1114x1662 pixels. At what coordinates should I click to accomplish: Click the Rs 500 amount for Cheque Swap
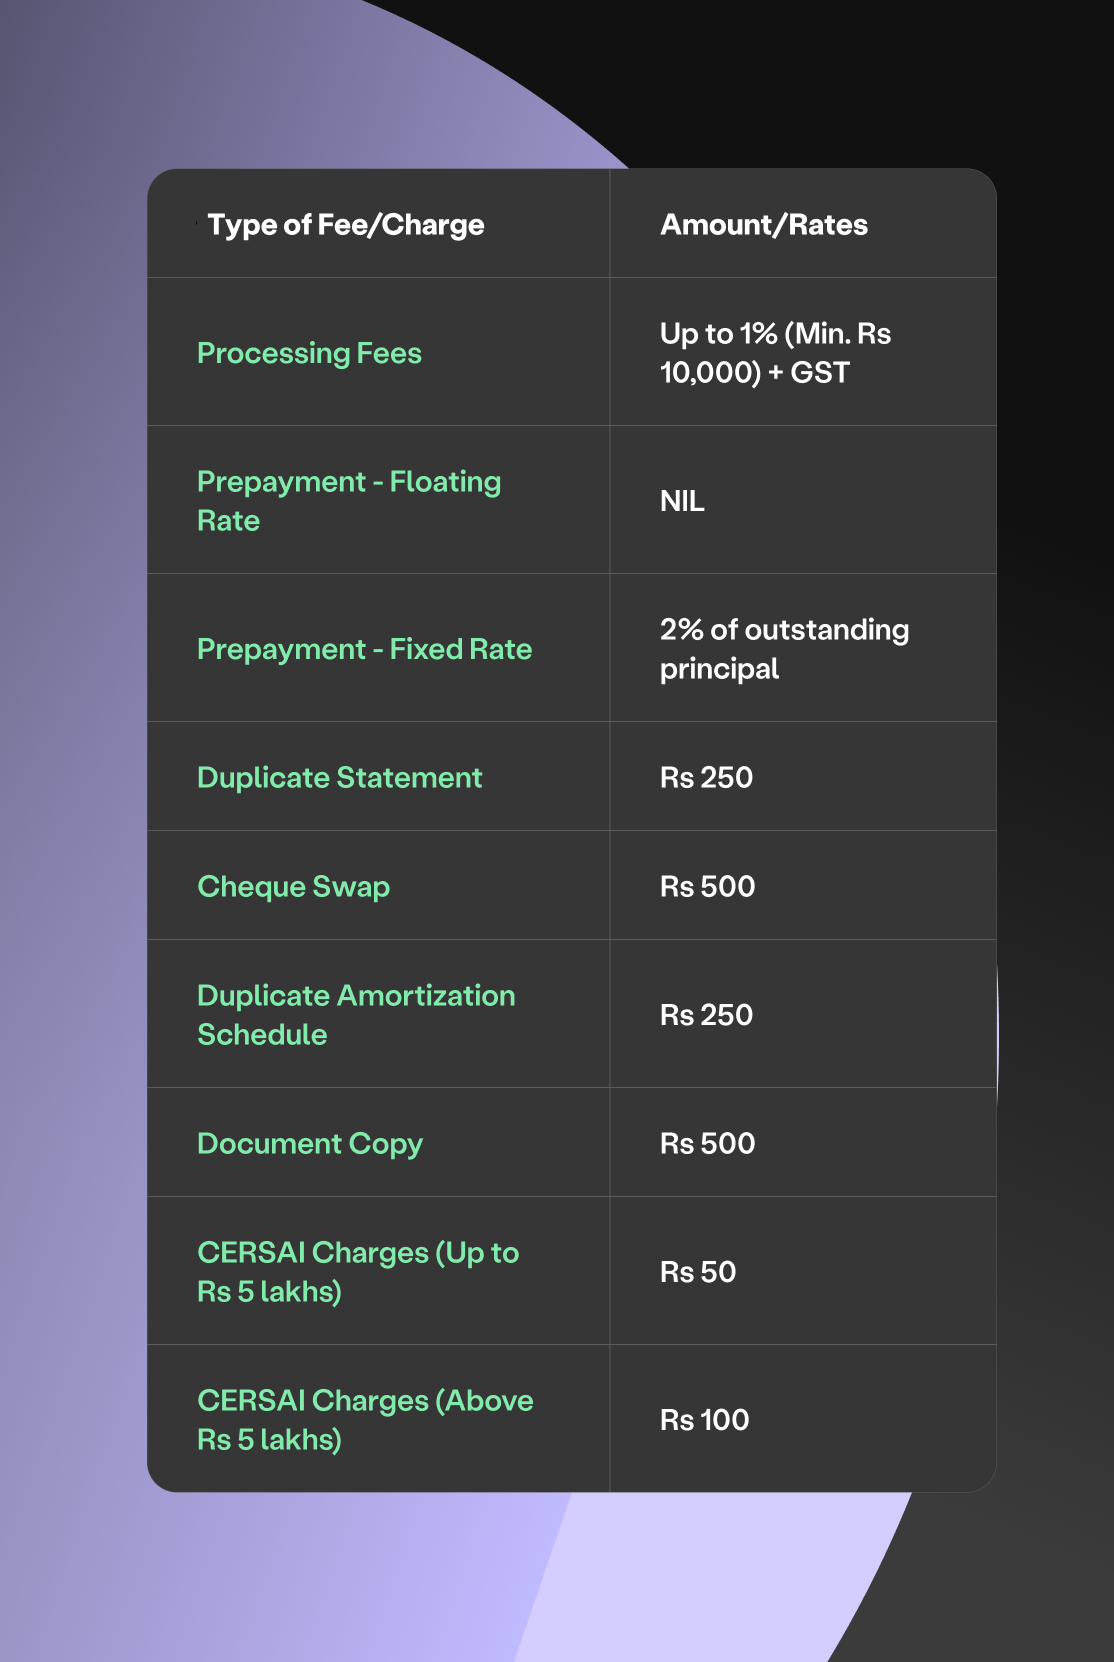click(707, 887)
